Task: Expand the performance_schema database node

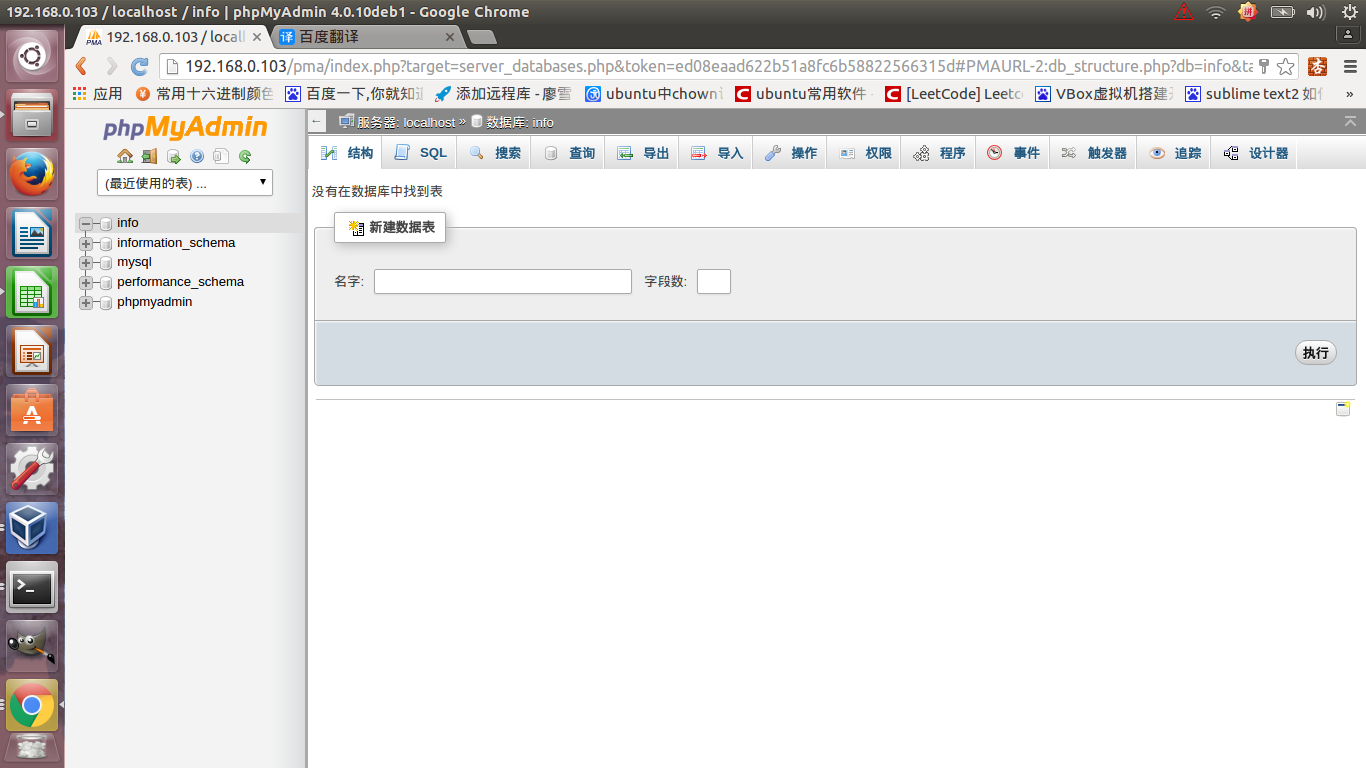Action: [86, 282]
